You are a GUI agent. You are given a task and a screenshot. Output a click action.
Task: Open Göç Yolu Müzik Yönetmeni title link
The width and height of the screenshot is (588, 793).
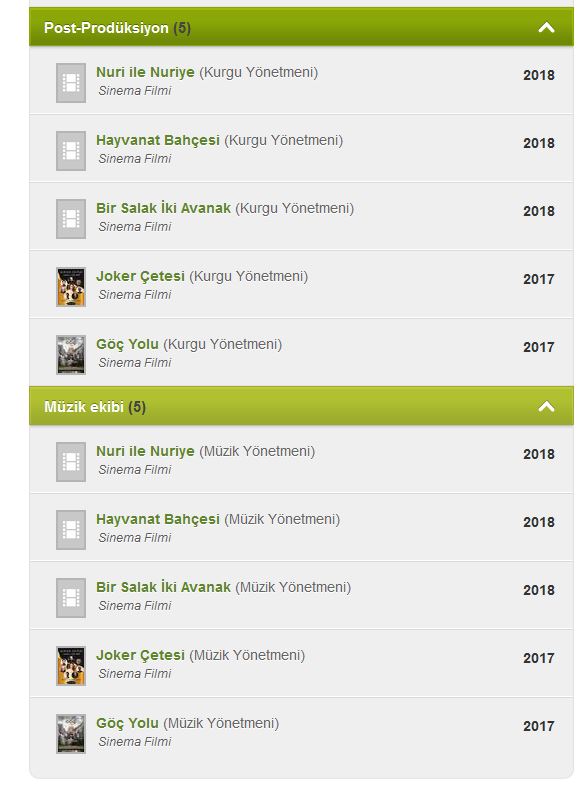tap(127, 723)
